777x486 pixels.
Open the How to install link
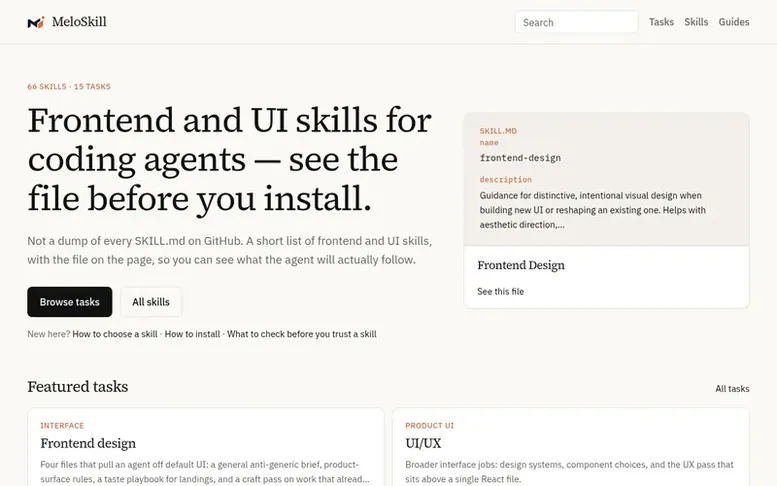pyautogui.click(x=192, y=334)
